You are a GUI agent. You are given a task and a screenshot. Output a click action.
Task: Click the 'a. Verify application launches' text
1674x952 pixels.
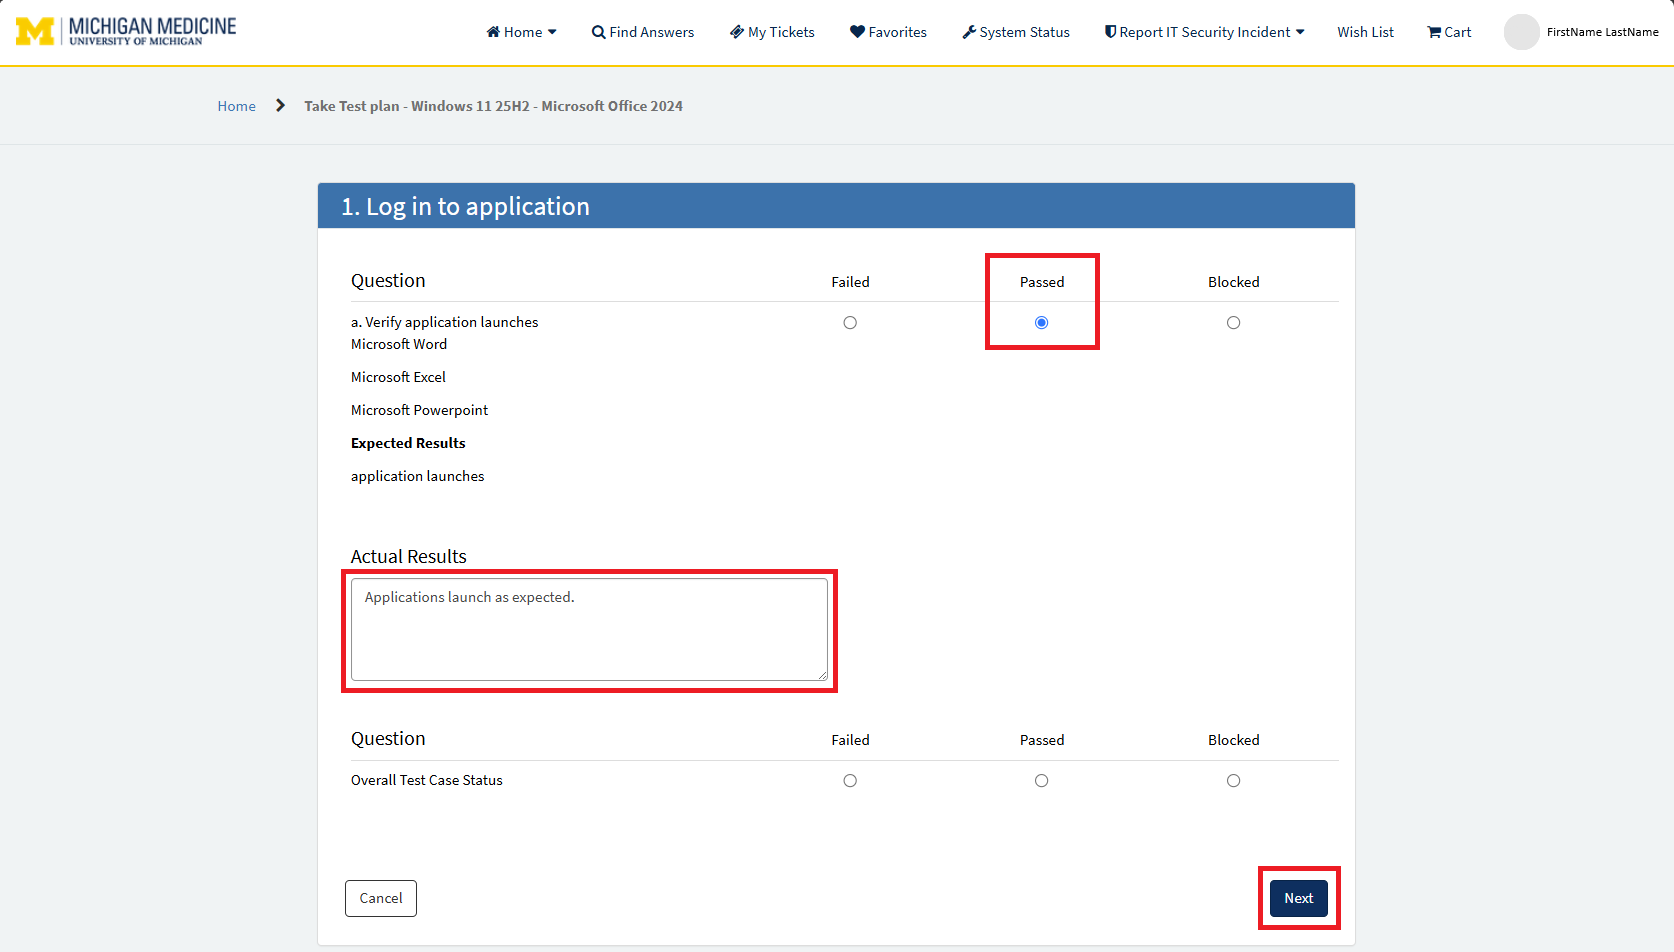(444, 322)
